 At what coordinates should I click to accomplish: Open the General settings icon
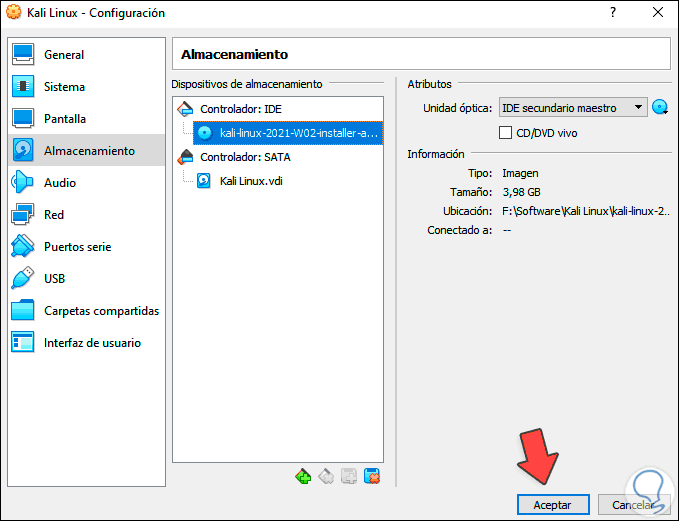pos(23,55)
